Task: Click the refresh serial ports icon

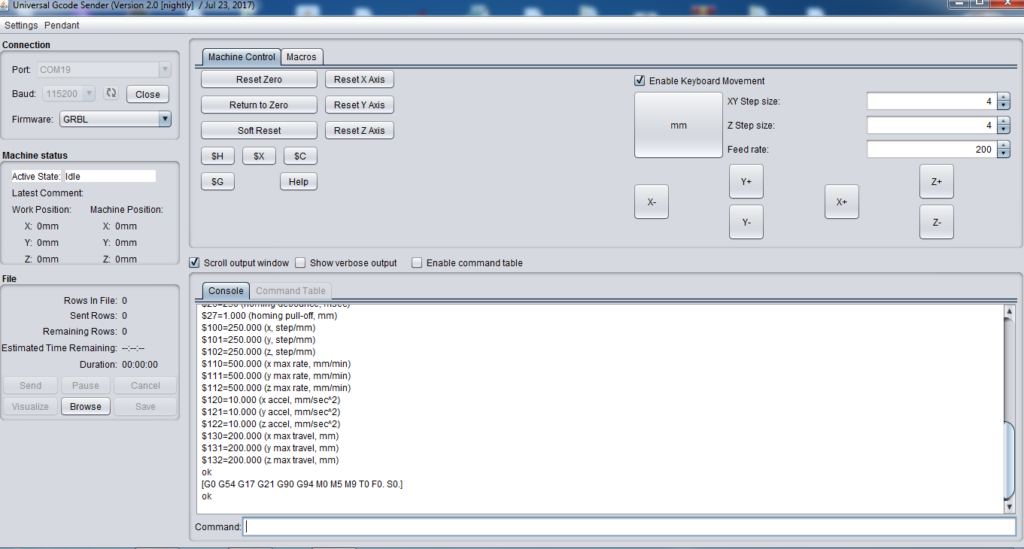Action: pyautogui.click(x=111, y=94)
